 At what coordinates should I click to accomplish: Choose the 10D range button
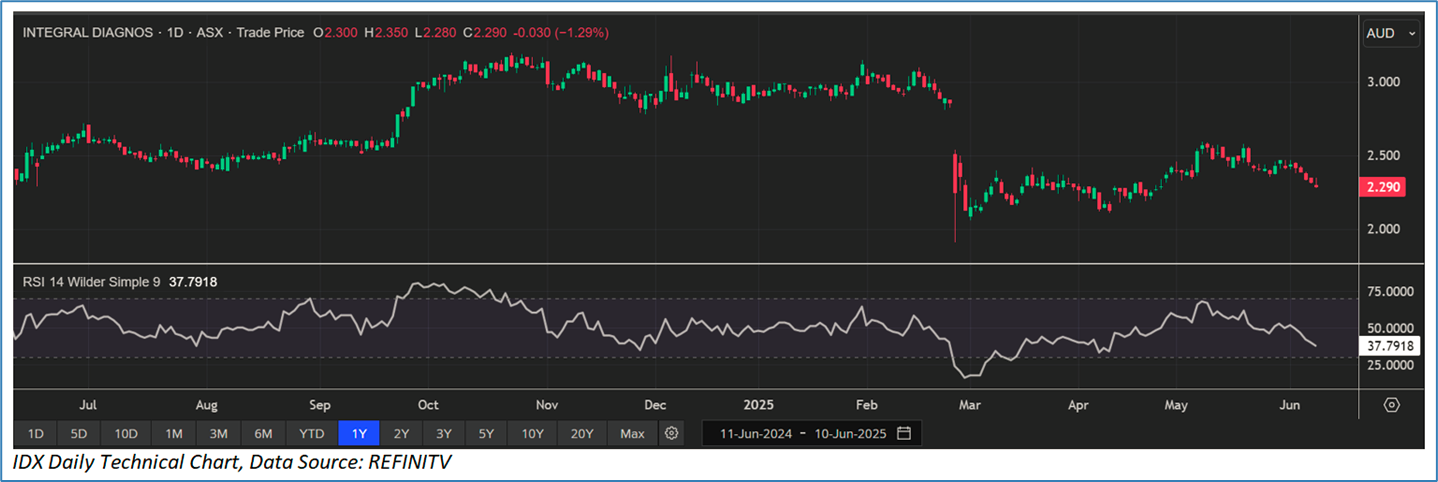126,434
